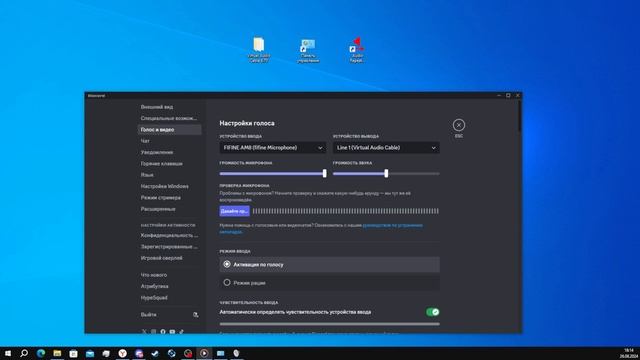The width and height of the screenshot is (640, 360).
Task: Open Steam from the taskbar
Action: pyautogui.click(x=155, y=353)
